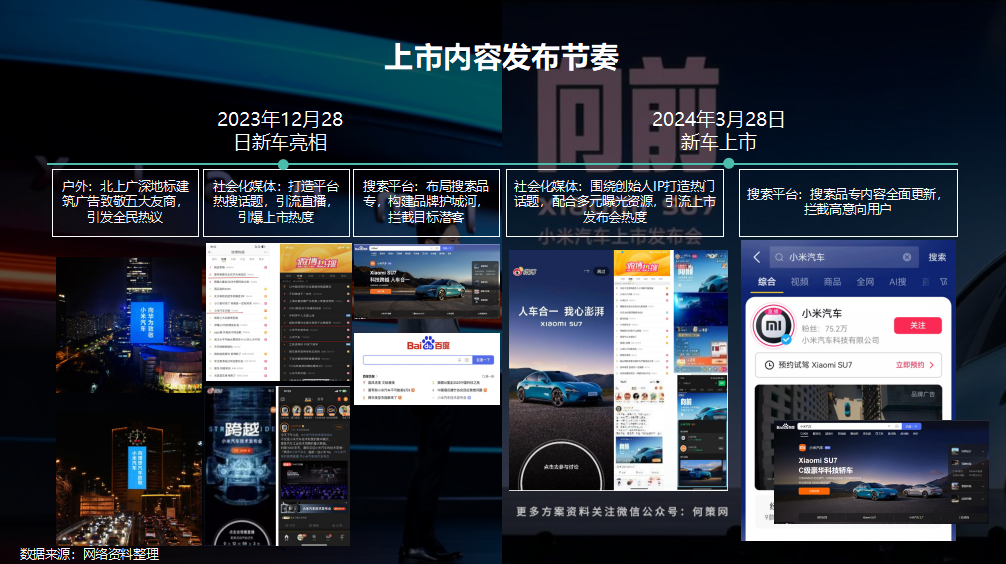The image size is (1006, 564).
Task: Clear the 小米汽车 search text with the X icon
Action: point(907,257)
